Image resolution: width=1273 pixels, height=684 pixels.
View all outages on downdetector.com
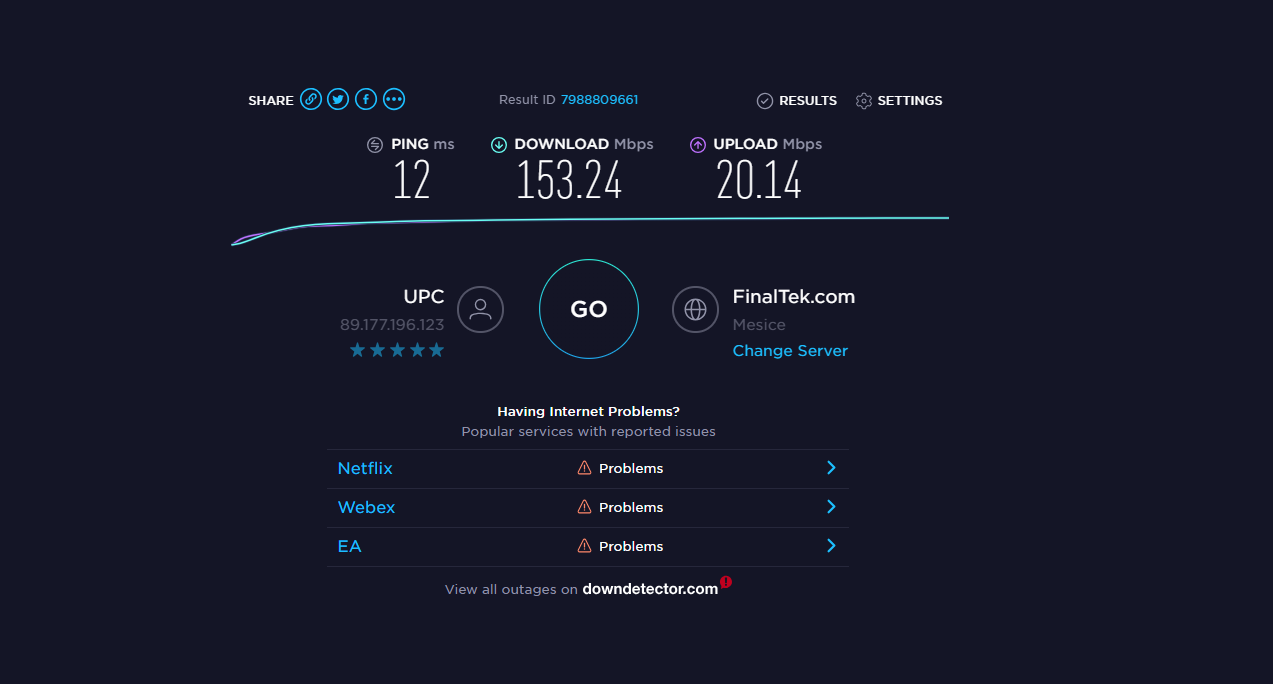pos(650,589)
